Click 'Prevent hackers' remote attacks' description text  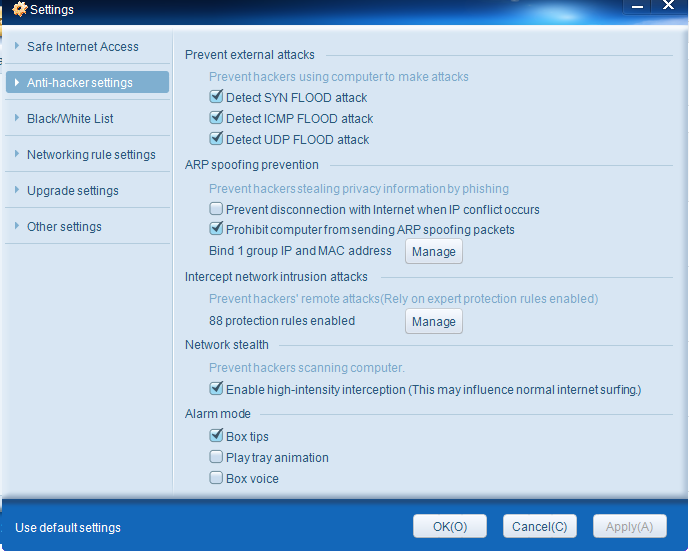(403, 299)
